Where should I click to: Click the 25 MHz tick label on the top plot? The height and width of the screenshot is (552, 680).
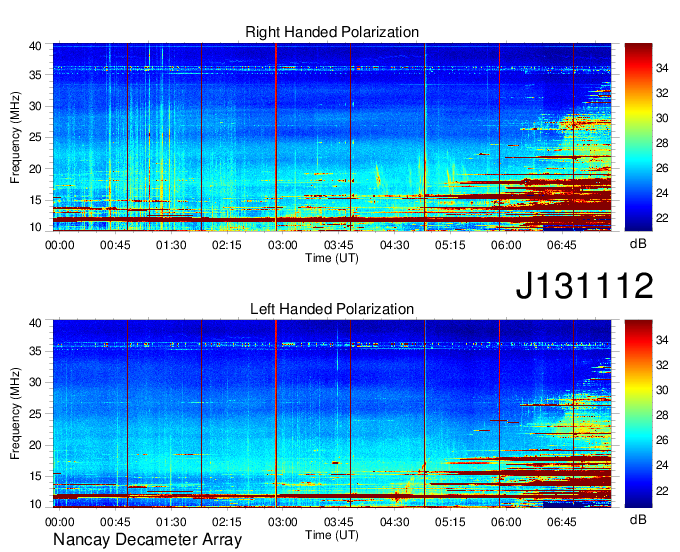[35, 137]
